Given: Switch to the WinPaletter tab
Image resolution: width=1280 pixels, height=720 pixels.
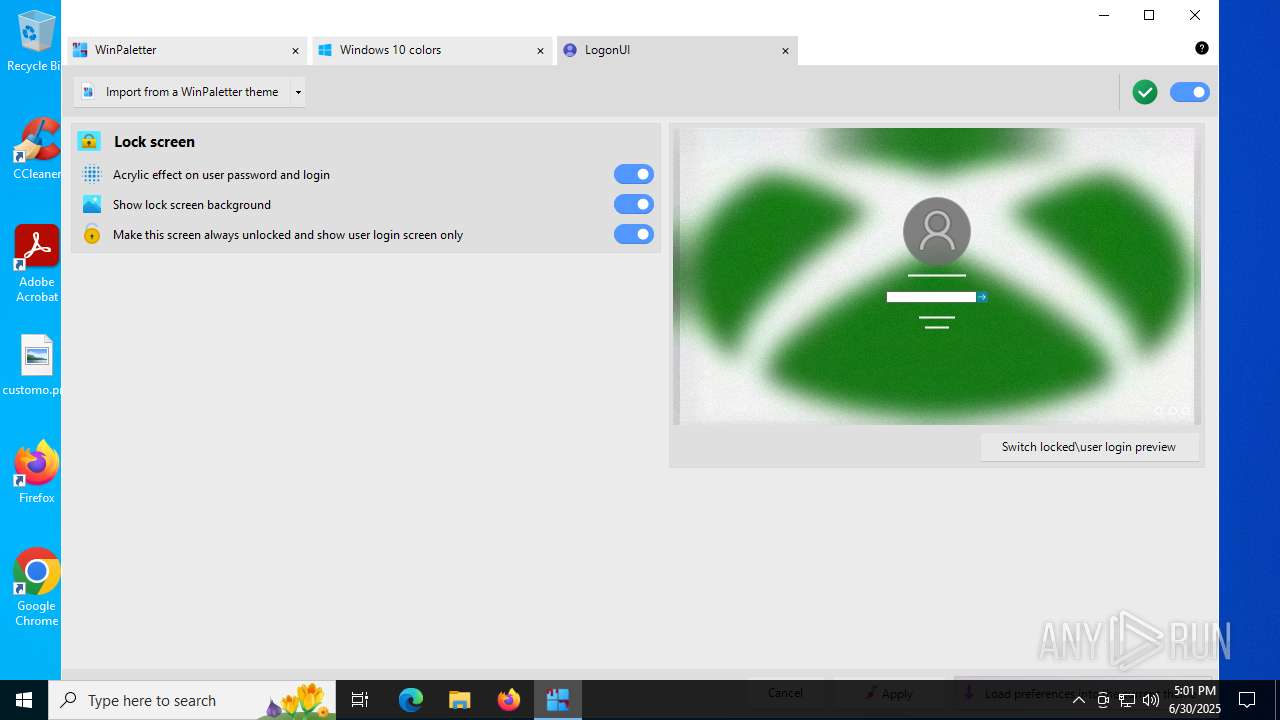Looking at the screenshot, I should point(186,50).
